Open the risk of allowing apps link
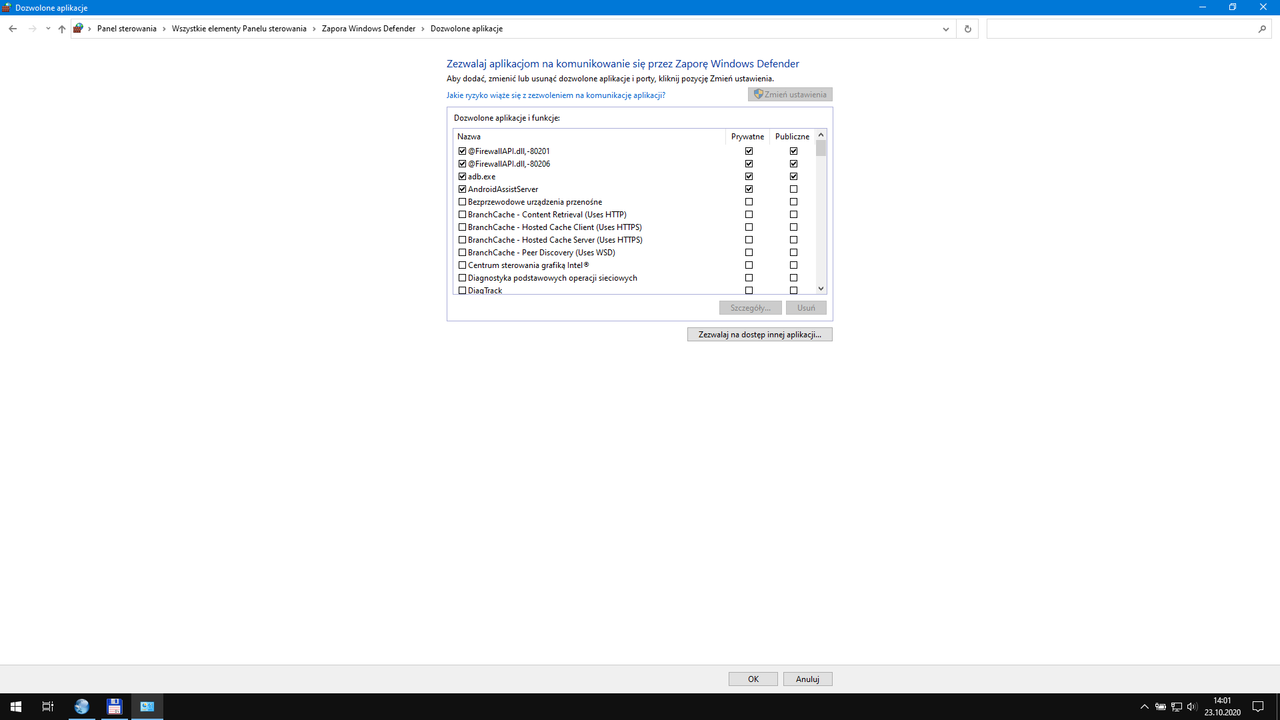Viewport: 1280px width, 720px height. 555,95
